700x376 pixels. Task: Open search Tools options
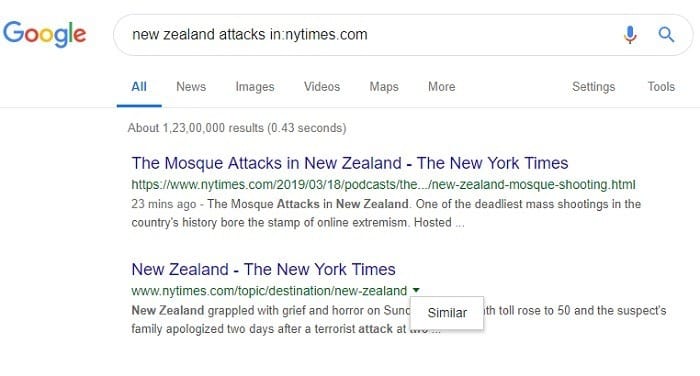[x=661, y=87]
